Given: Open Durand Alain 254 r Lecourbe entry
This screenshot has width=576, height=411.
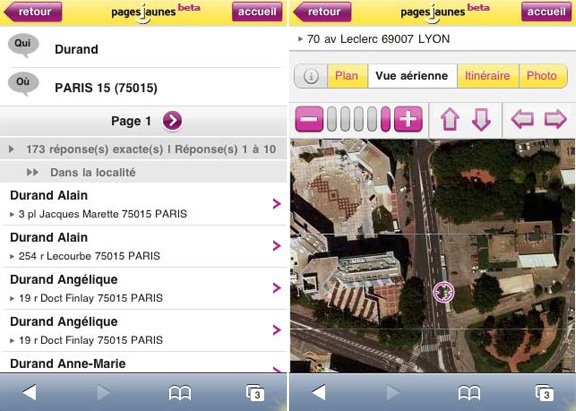Looking at the screenshot, I should click(143, 246).
